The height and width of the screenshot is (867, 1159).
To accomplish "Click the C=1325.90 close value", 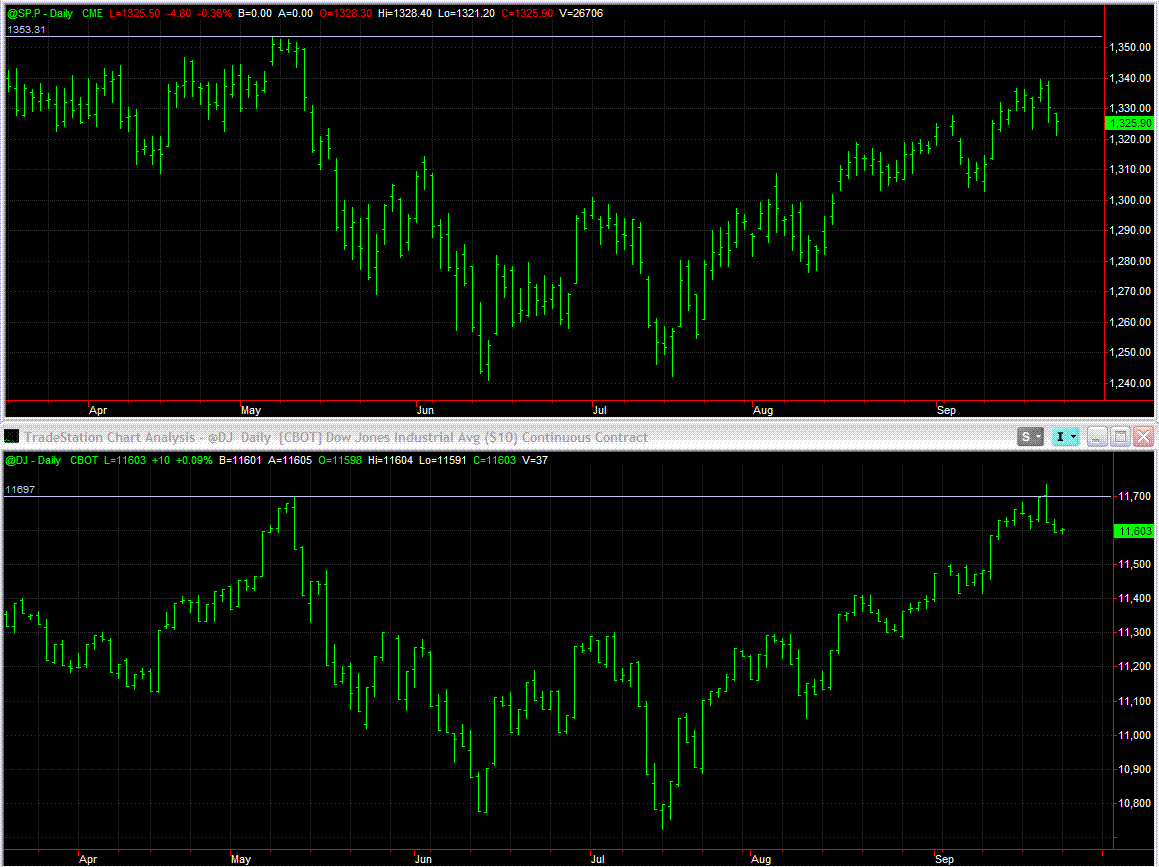I will click(x=526, y=13).
